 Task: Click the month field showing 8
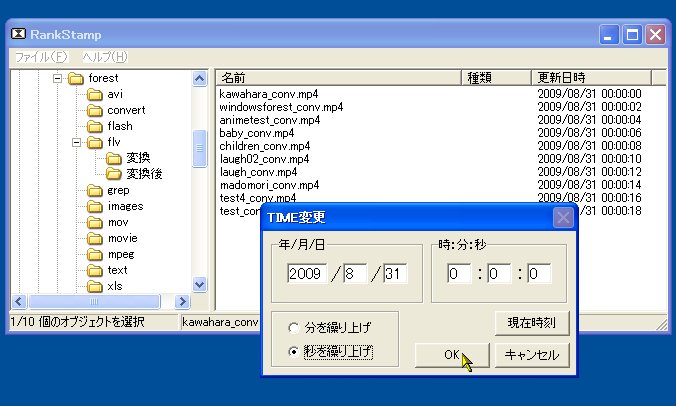pyautogui.click(x=355, y=274)
